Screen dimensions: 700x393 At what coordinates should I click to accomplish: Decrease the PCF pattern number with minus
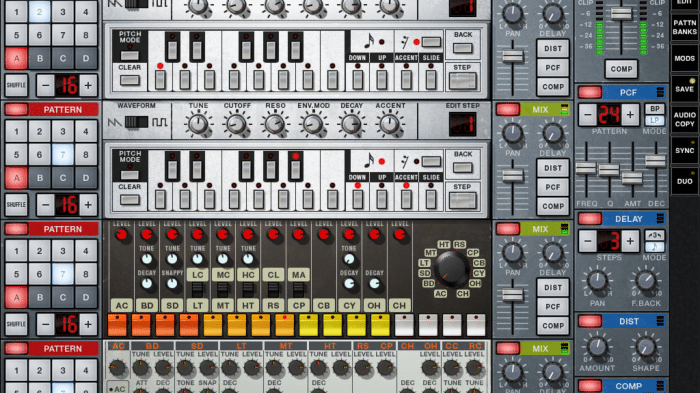[588, 115]
